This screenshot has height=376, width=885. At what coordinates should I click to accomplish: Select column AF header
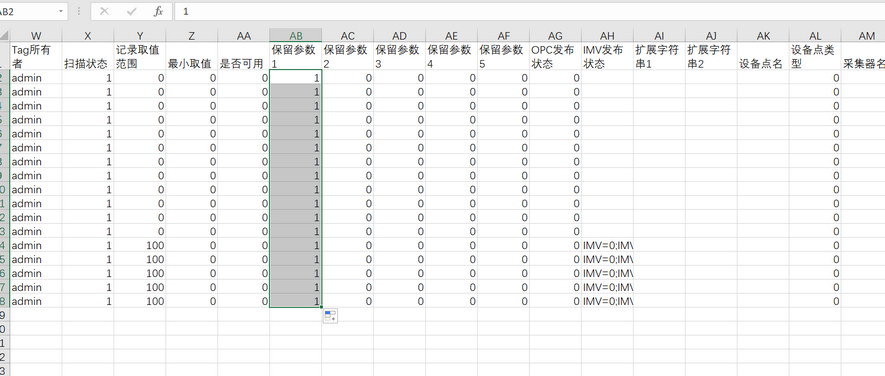point(503,36)
